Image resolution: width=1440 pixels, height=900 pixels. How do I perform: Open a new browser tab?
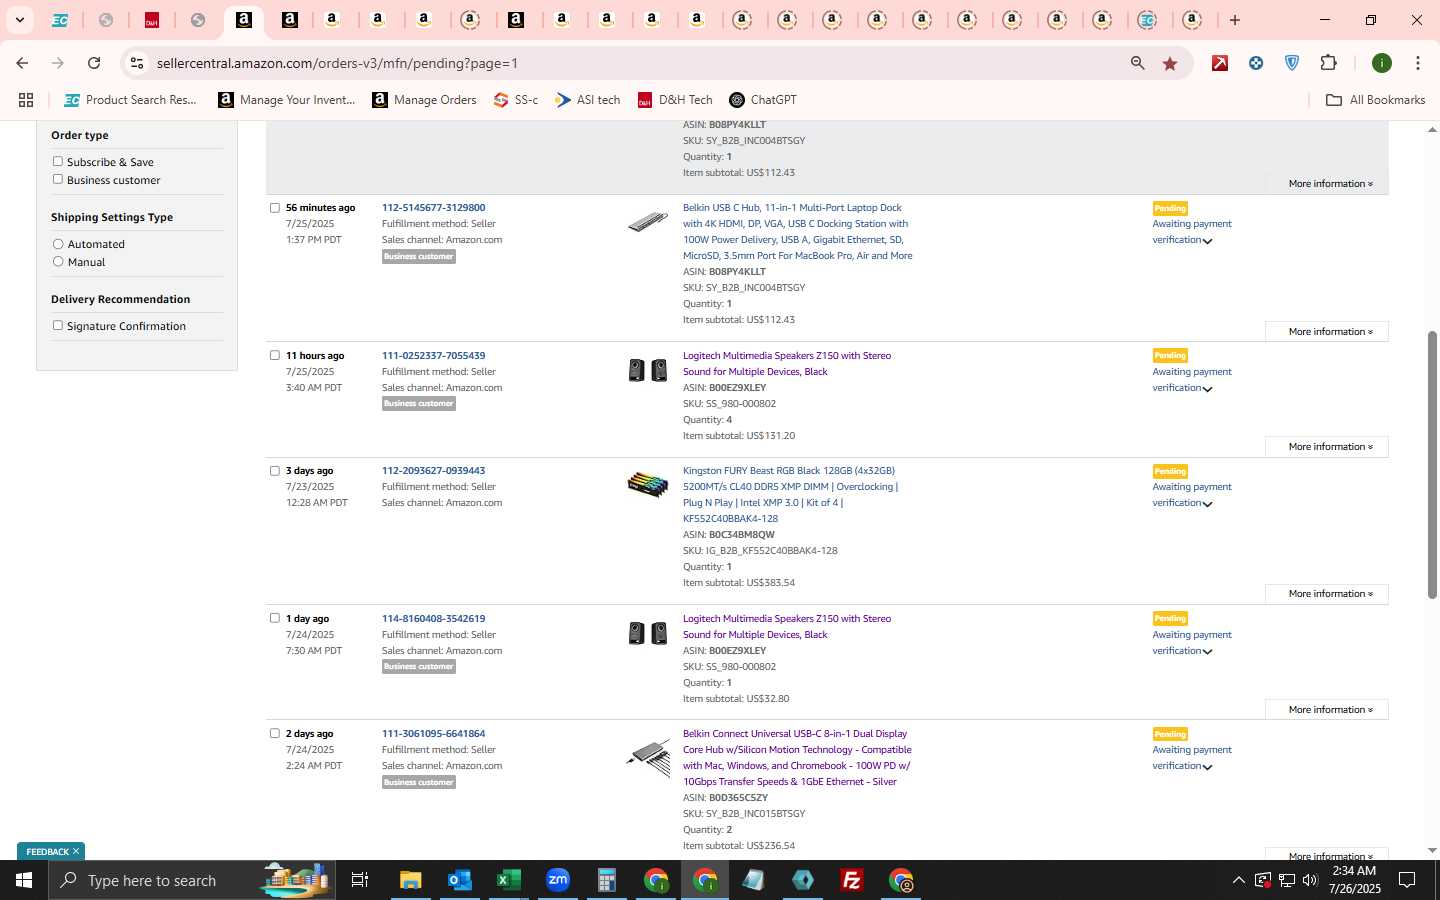[x=1235, y=20]
